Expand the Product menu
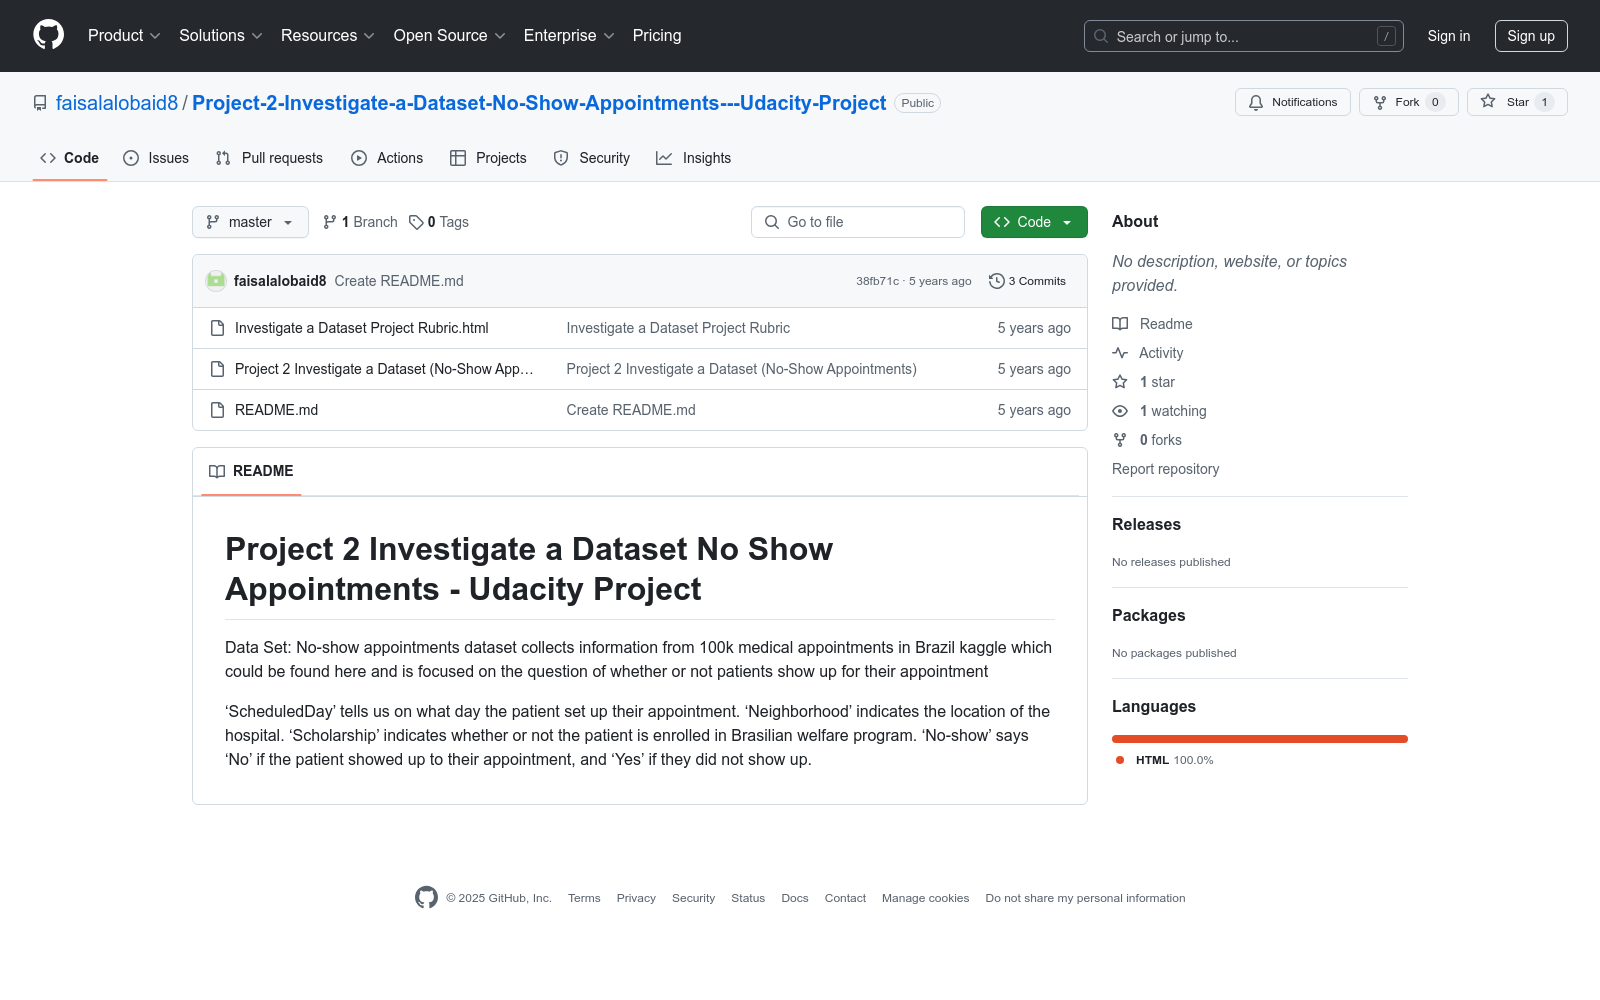Screen dimensions: 1600x1000 [x=124, y=36]
